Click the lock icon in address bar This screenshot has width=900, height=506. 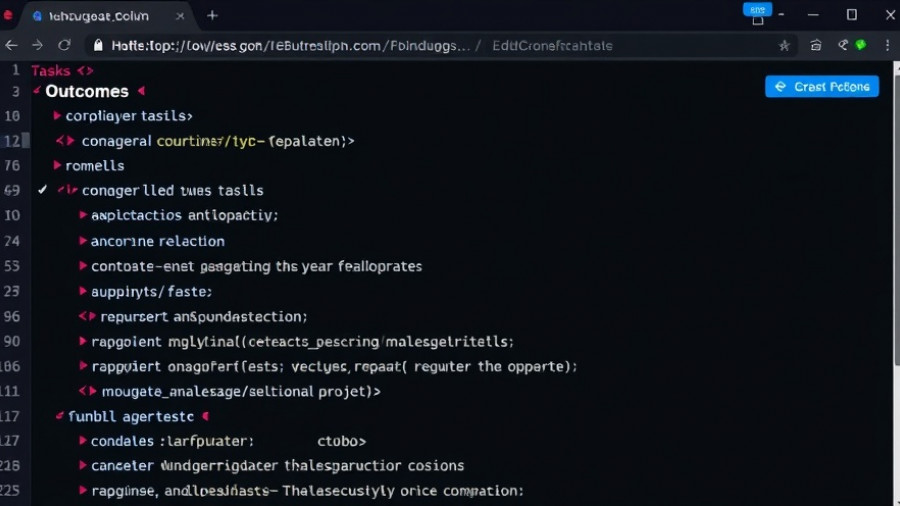(x=98, y=45)
